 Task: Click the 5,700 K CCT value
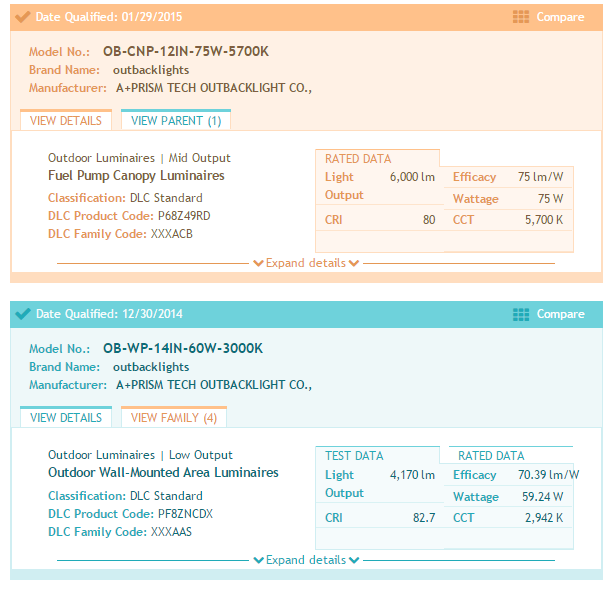pos(544,220)
